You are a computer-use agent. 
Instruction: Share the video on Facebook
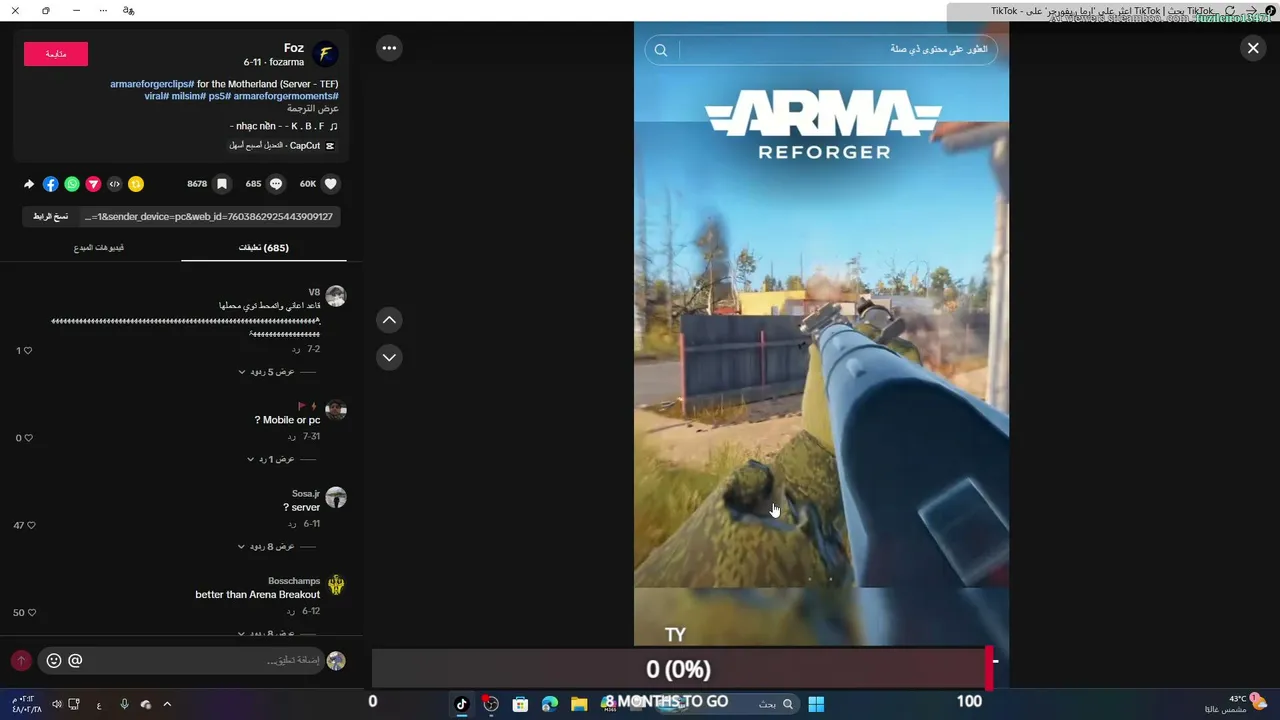click(x=51, y=184)
